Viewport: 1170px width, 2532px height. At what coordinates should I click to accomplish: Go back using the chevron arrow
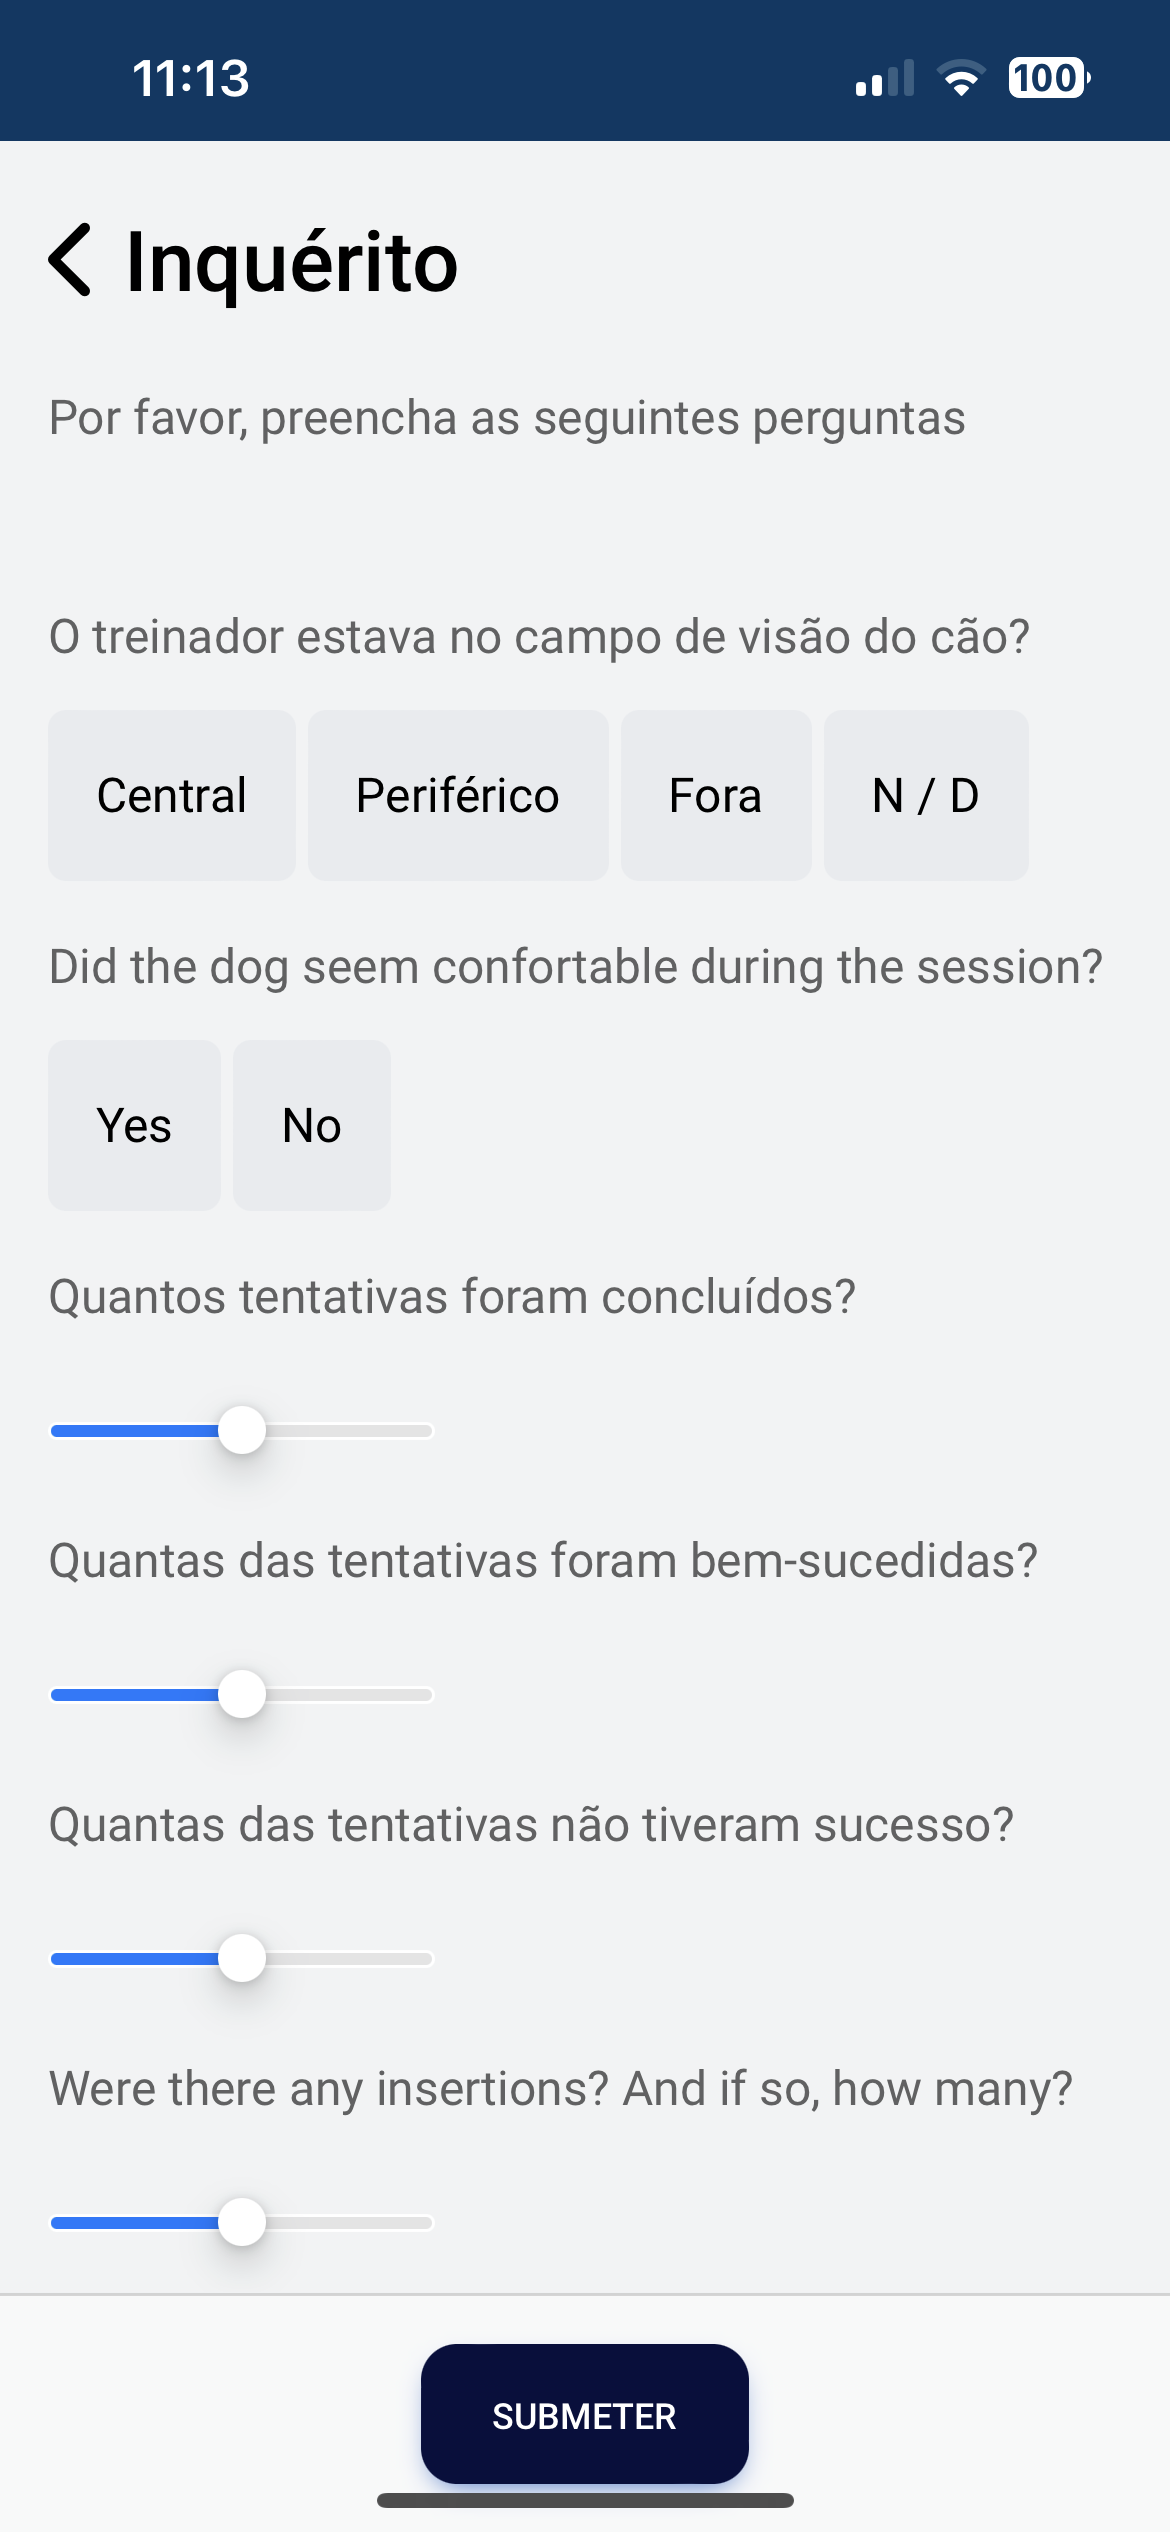pos(70,260)
